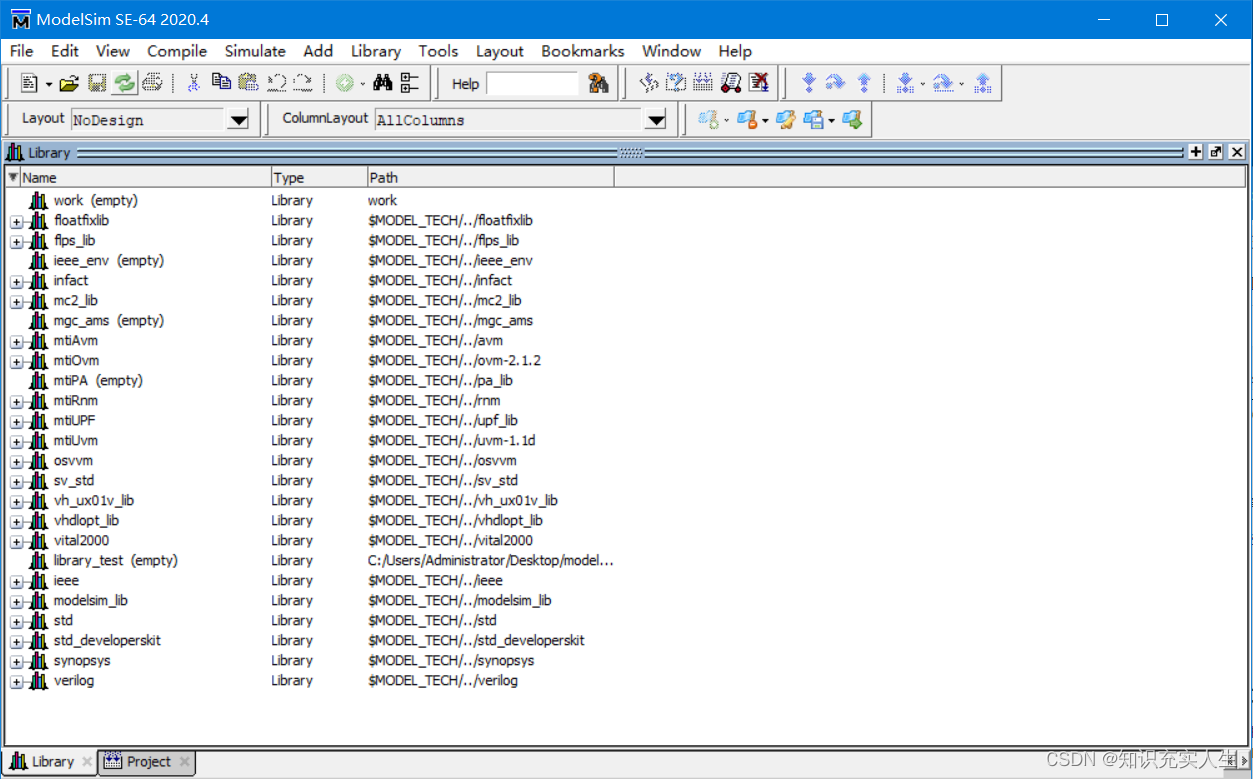
Task: Click the Step Over curved arrow icon
Action: click(x=836, y=83)
